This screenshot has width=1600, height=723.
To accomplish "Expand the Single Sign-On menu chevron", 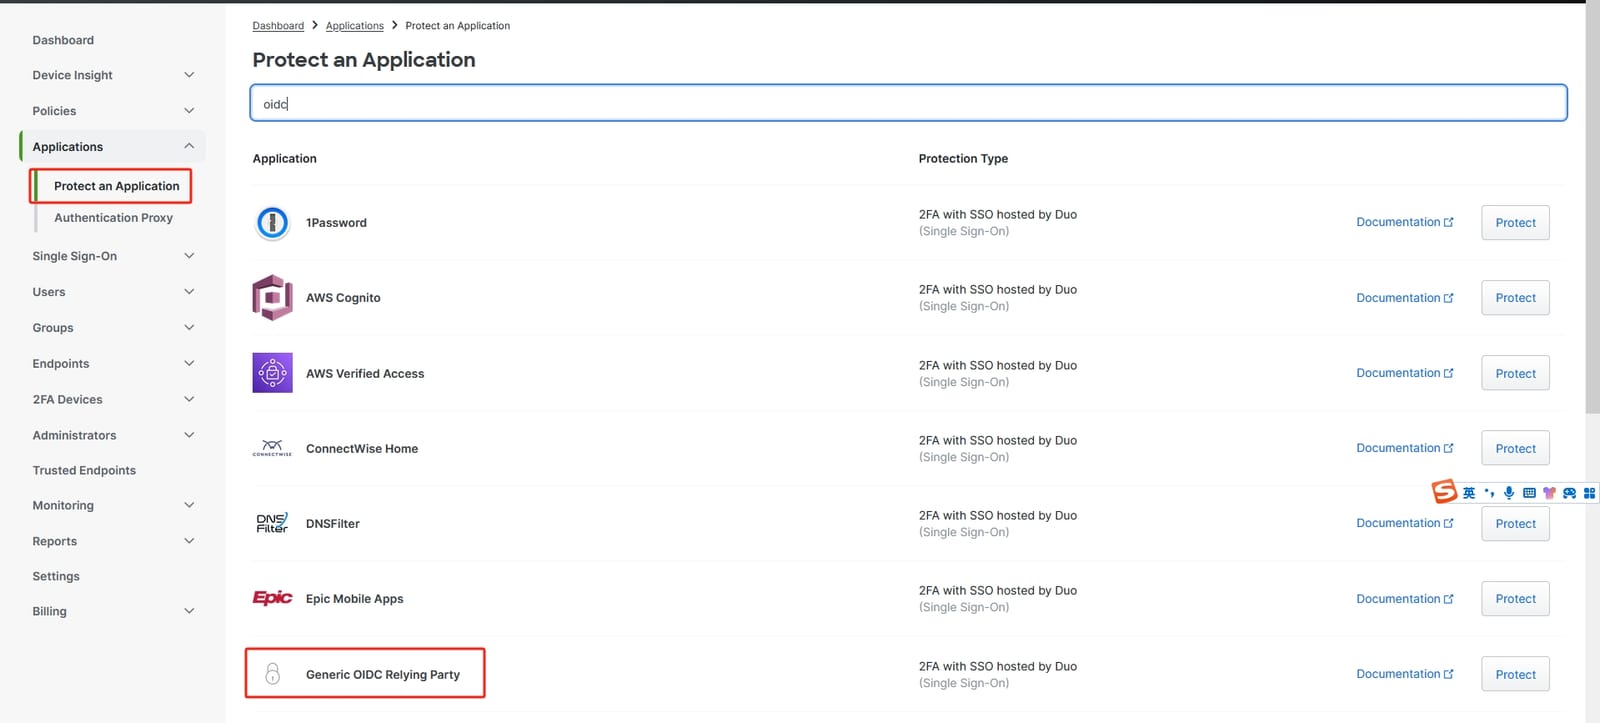I will click(189, 256).
